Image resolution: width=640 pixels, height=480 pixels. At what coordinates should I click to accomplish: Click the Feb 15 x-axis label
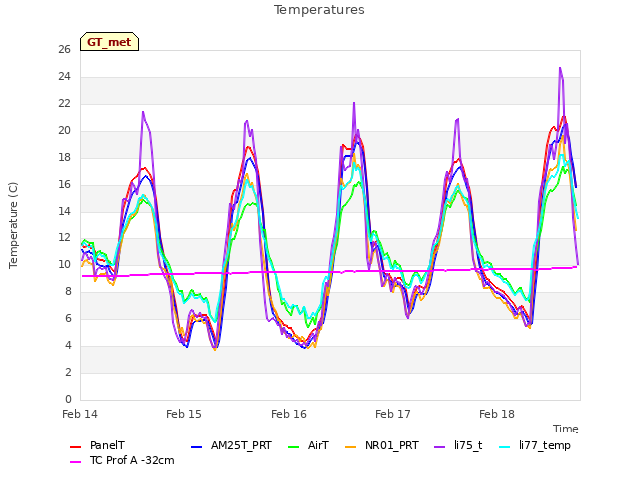click(x=184, y=414)
